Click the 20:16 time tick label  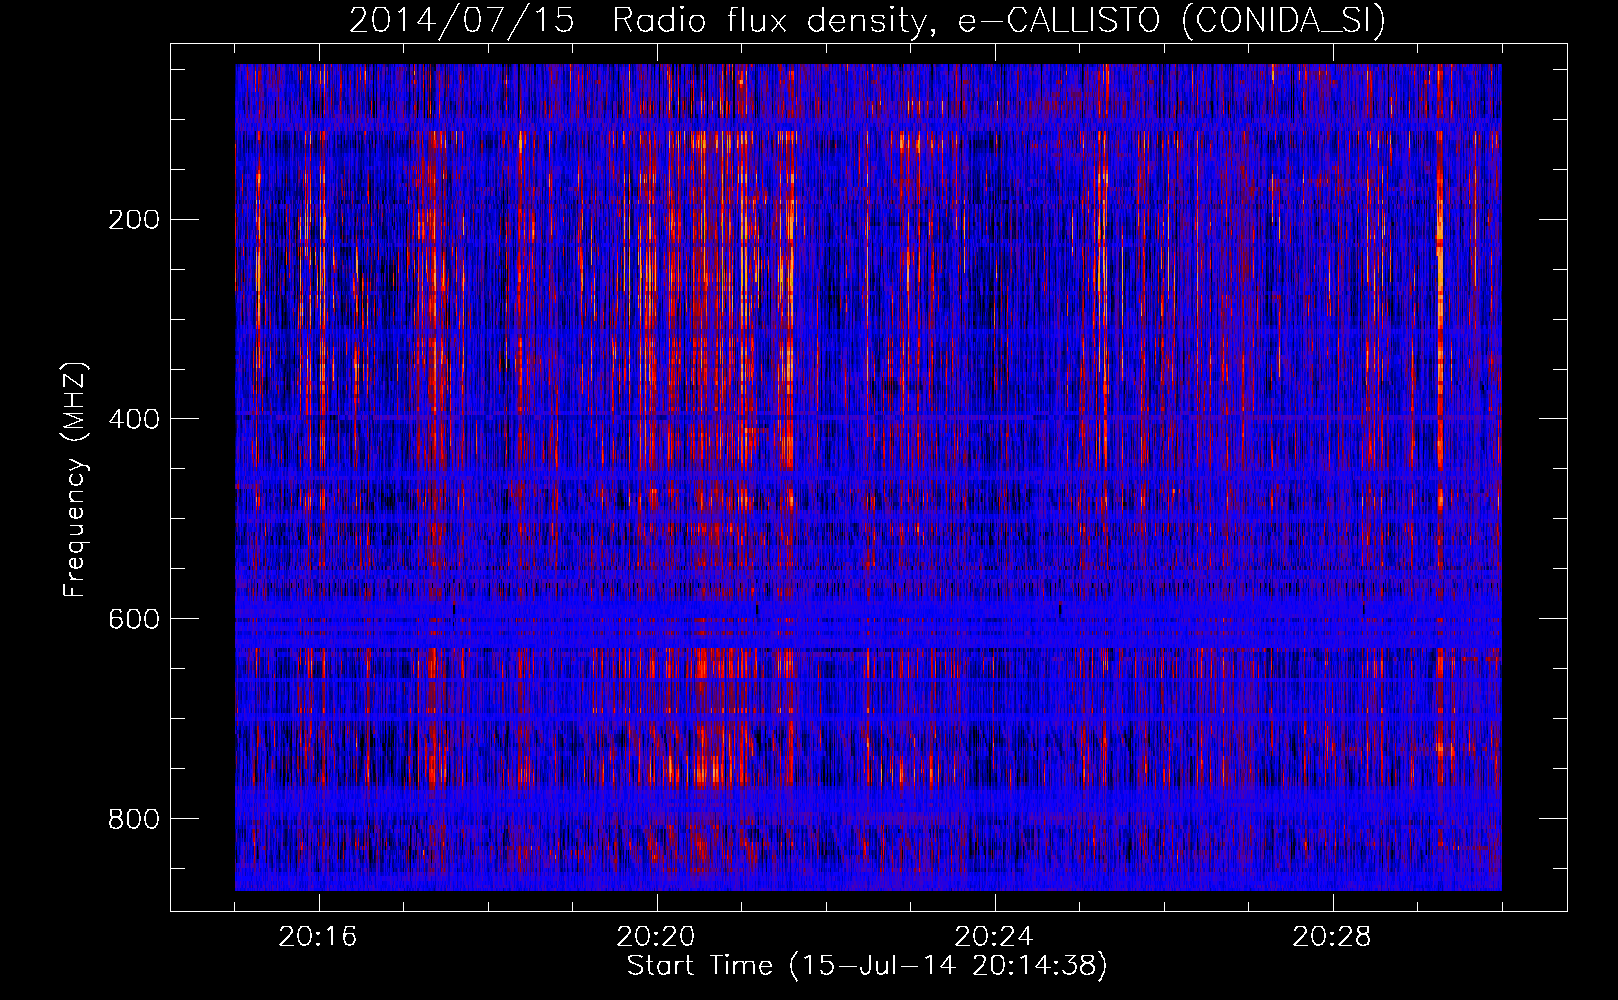318,937
